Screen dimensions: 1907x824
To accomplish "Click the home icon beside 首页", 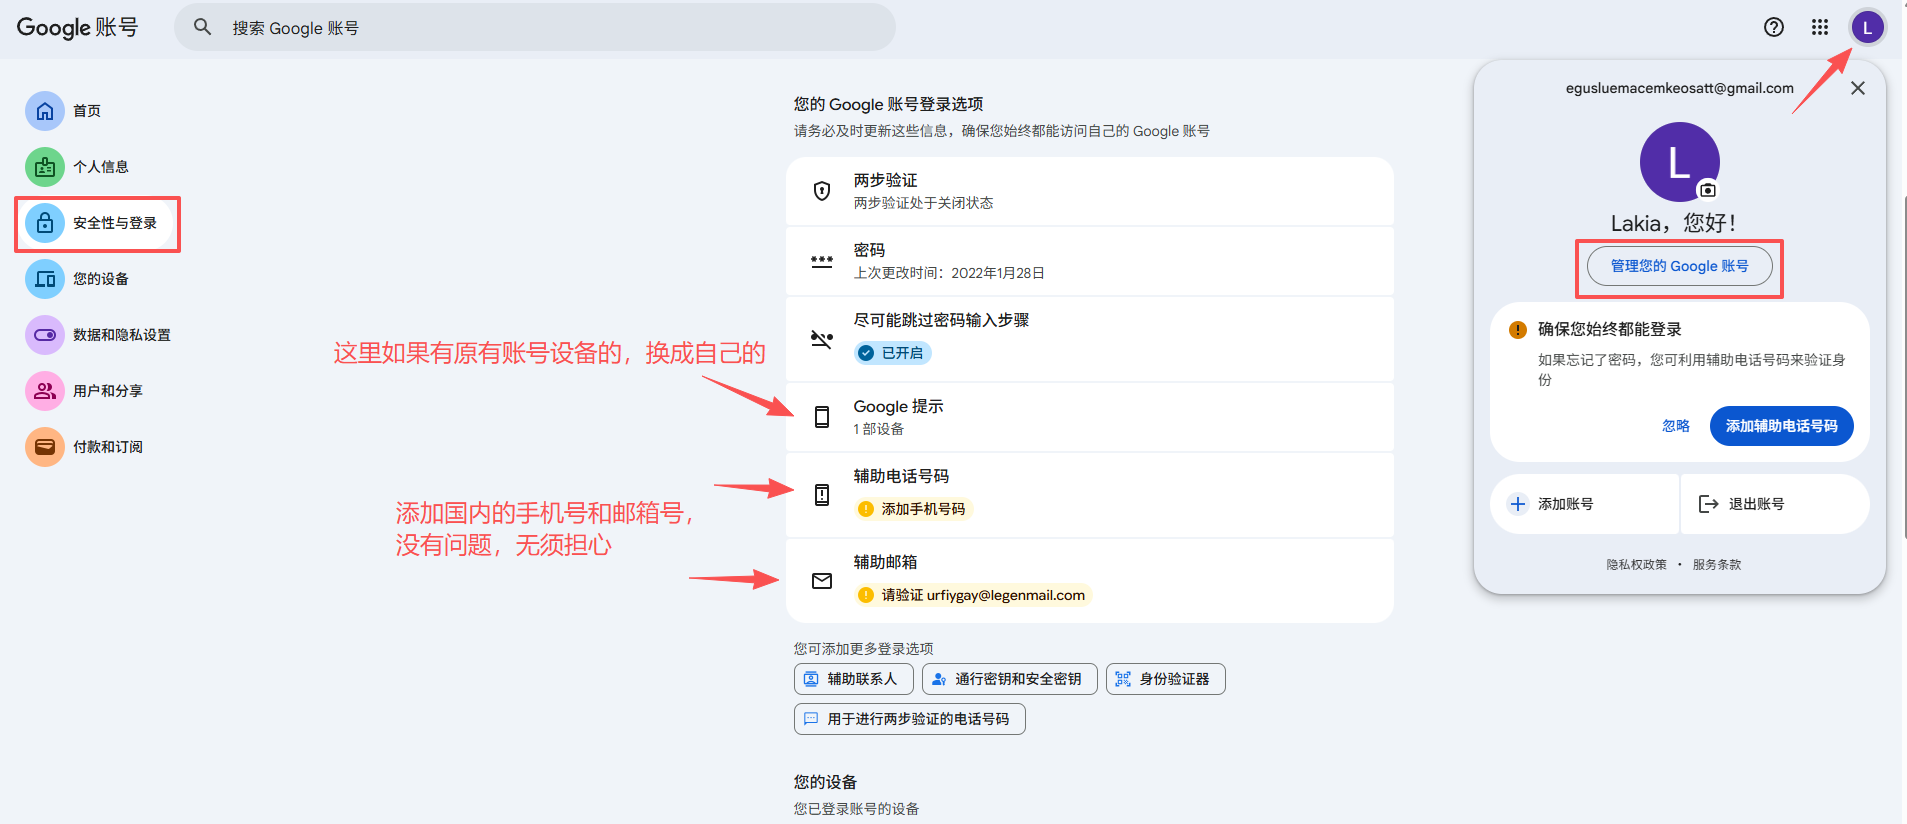I will [x=45, y=111].
